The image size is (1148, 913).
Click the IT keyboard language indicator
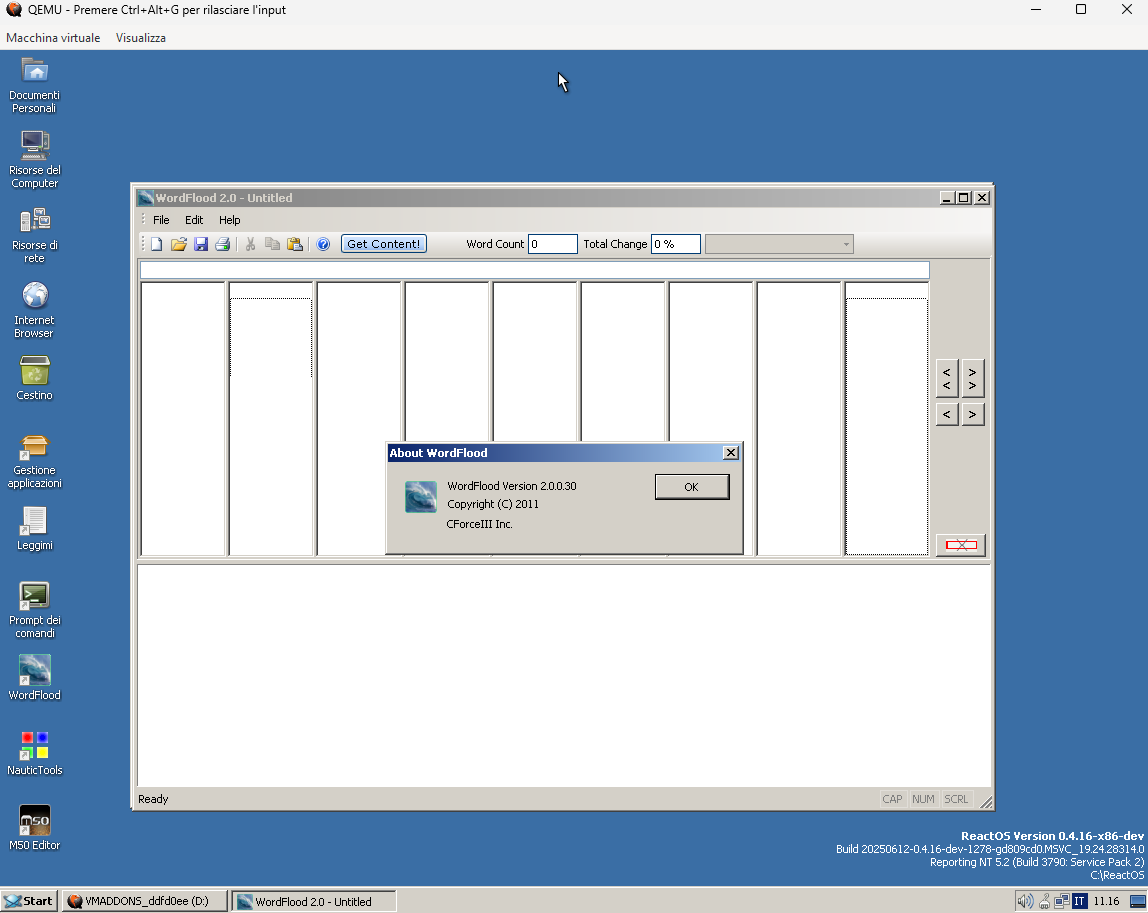point(1079,901)
